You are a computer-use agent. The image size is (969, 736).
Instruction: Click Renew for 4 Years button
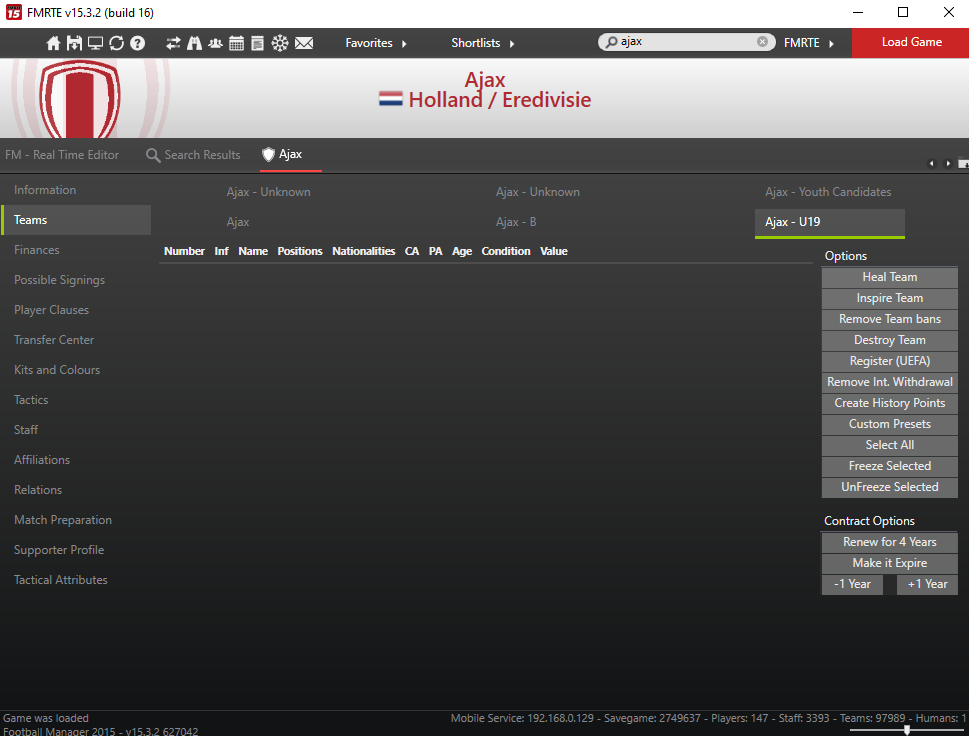[889, 542]
